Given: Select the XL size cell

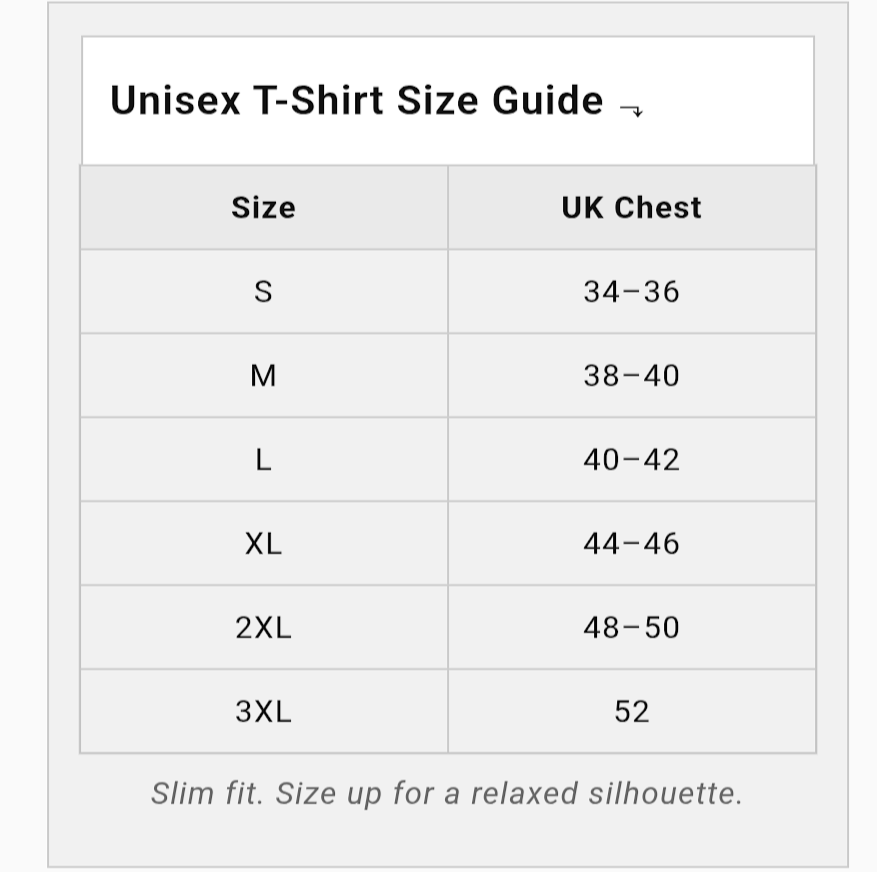Looking at the screenshot, I should 263,543.
